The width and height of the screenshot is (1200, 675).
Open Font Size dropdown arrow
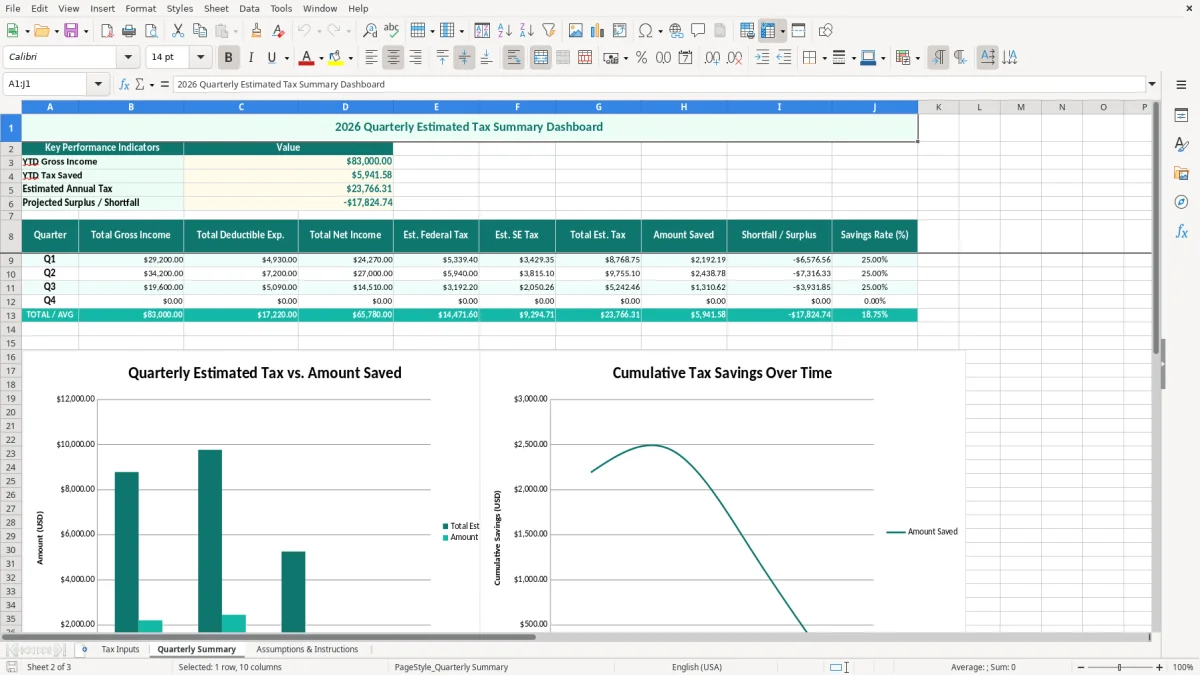coord(200,58)
